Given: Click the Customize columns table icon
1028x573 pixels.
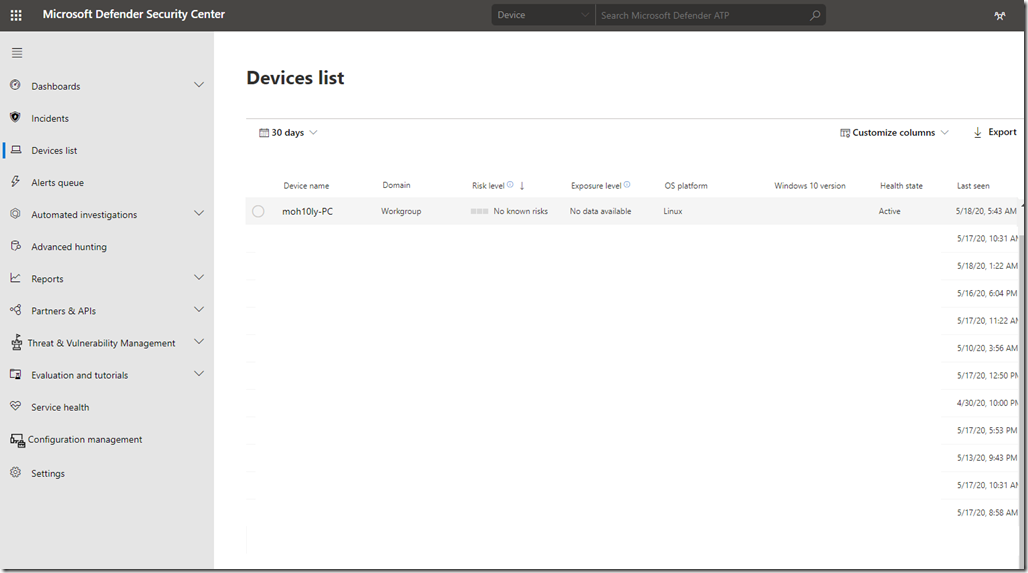Looking at the screenshot, I should pos(845,132).
